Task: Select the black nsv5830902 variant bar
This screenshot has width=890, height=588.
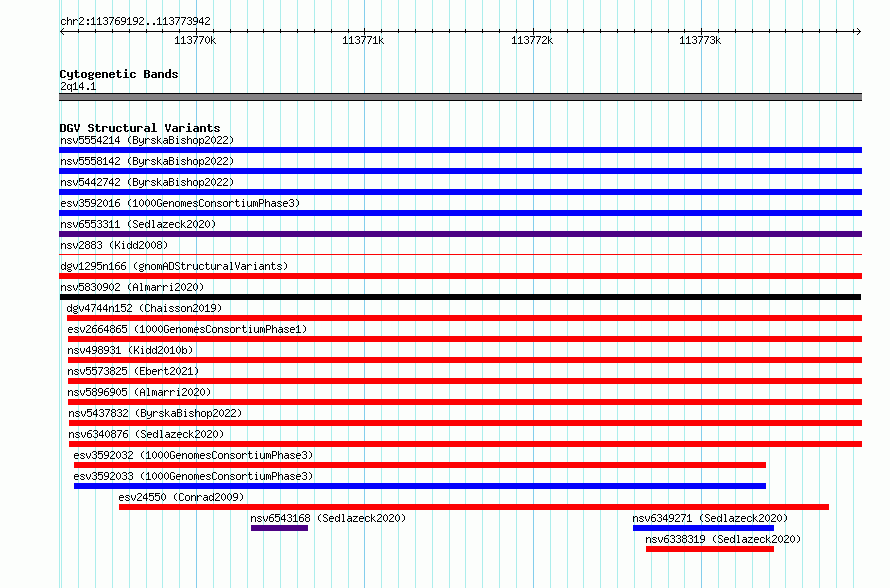Action: click(x=460, y=297)
